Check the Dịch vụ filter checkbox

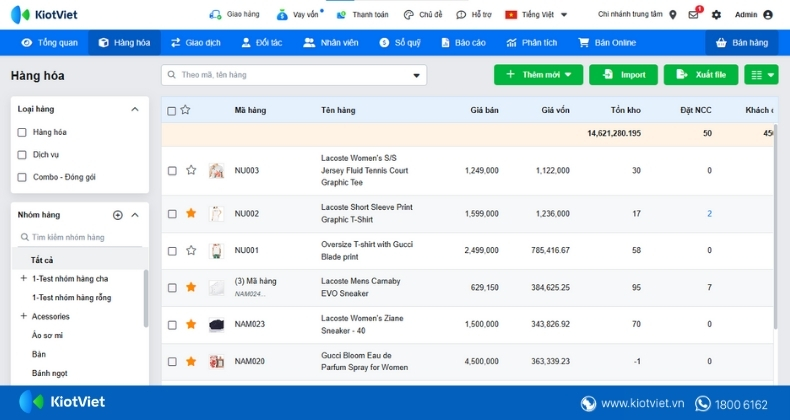tap(22, 155)
